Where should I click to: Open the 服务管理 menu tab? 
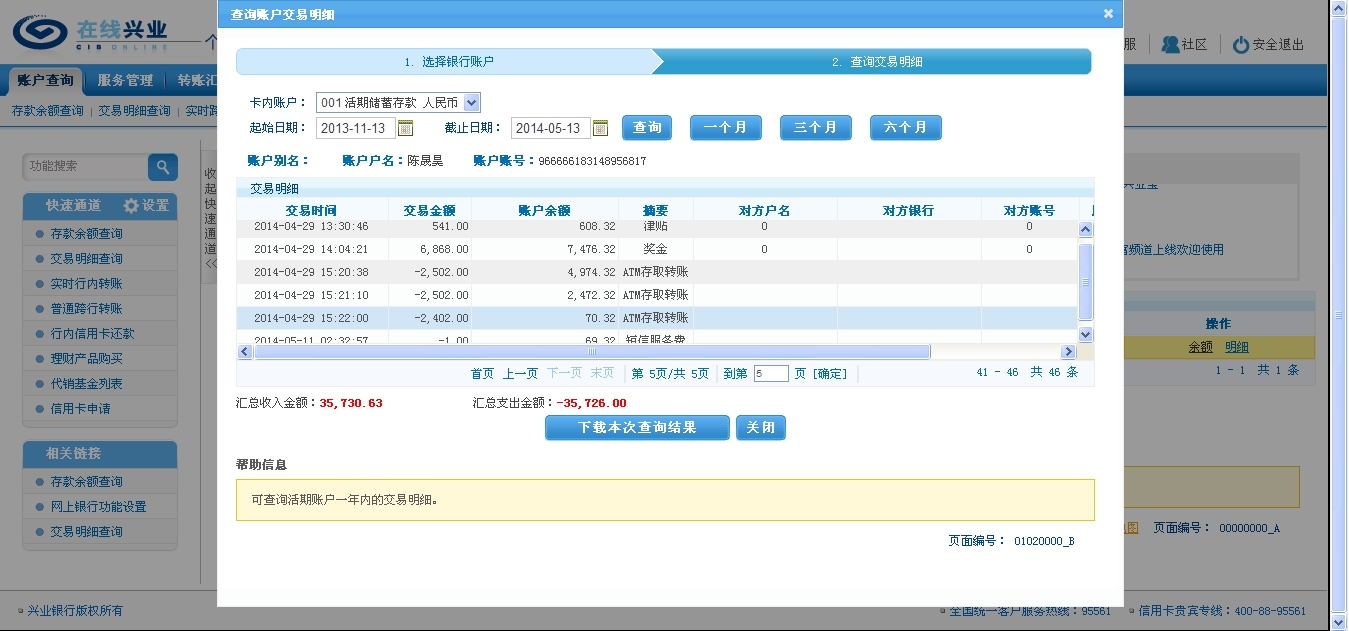tap(125, 81)
